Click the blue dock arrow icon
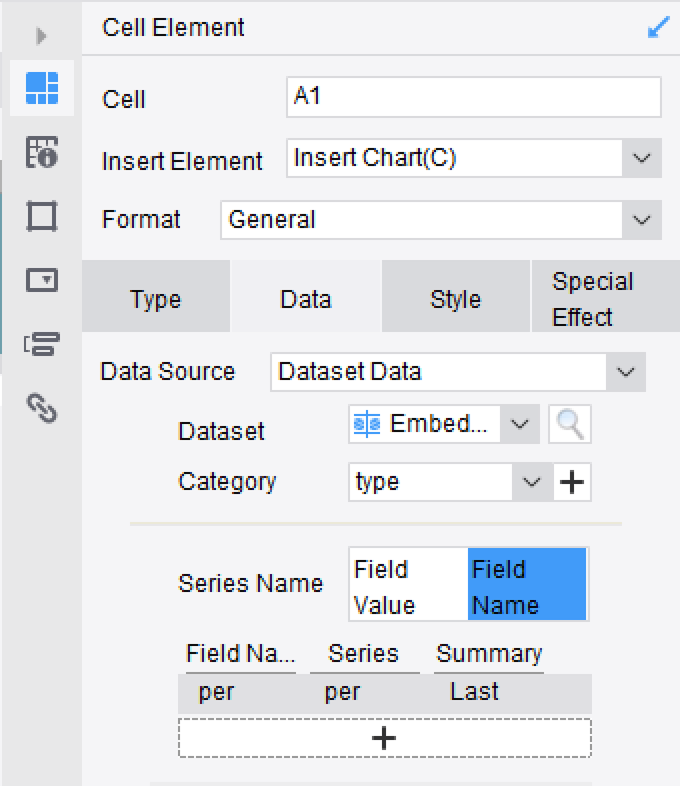680x786 pixels. (x=658, y=28)
